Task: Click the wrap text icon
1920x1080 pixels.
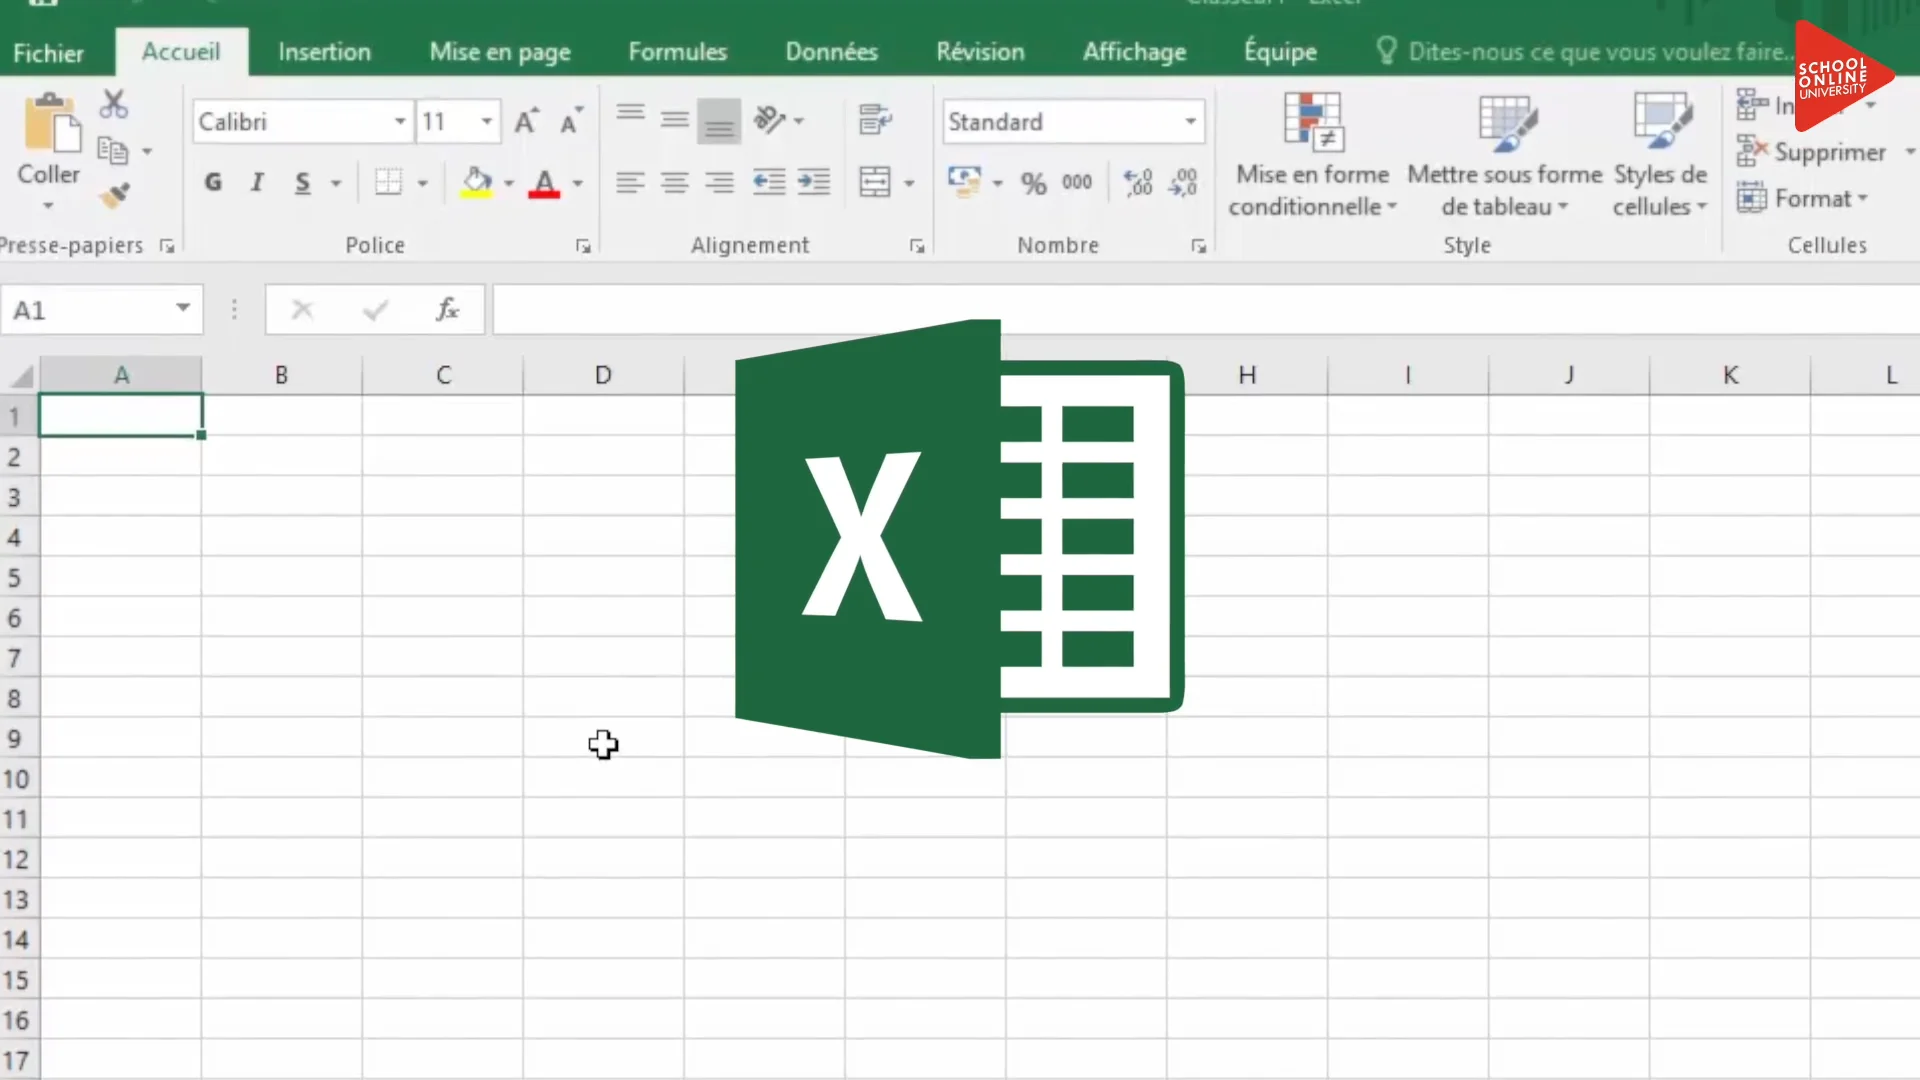Action: [x=875, y=121]
